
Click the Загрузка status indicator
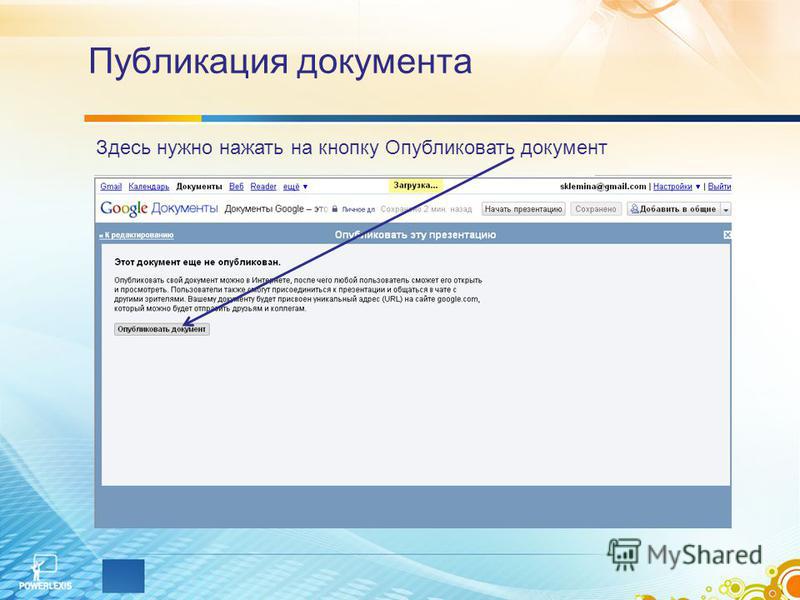click(x=416, y=186)
